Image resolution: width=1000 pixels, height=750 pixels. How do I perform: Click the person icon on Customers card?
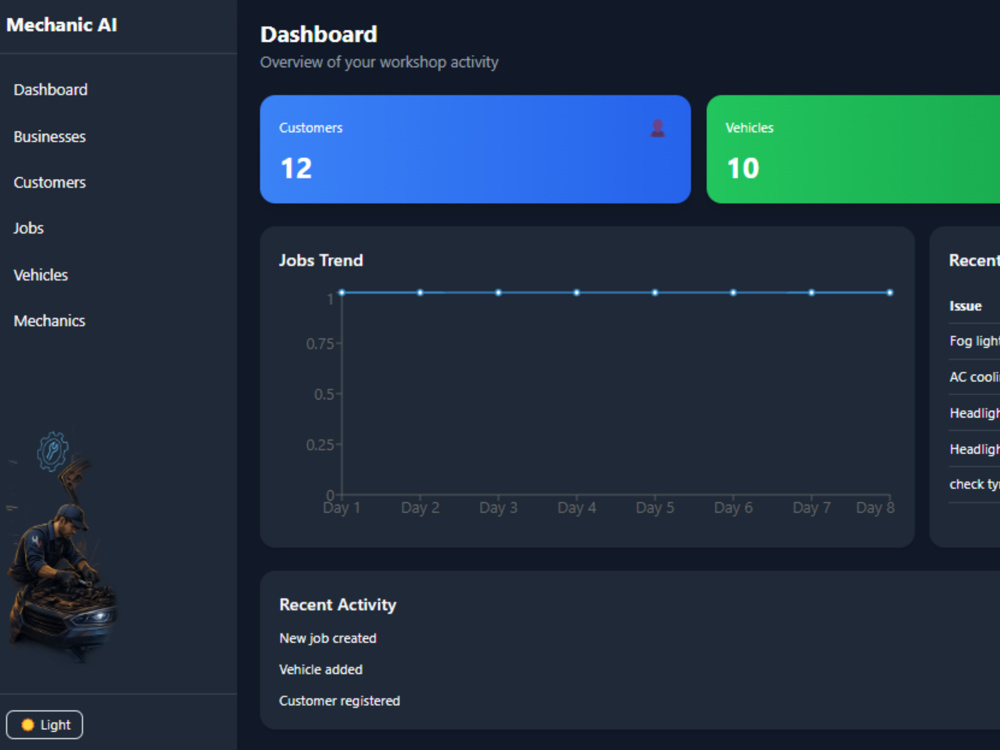[658, 128]
